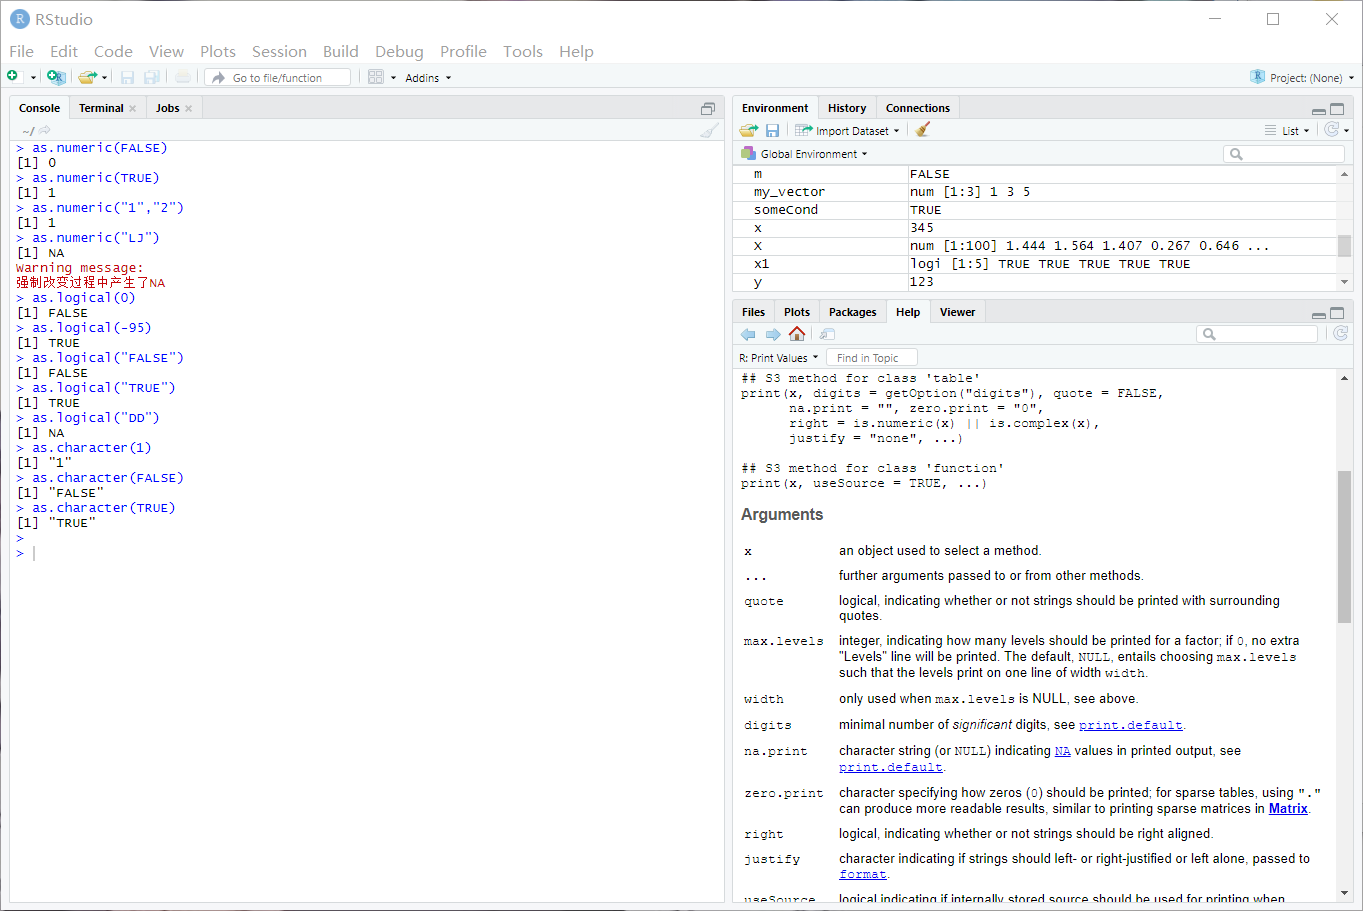Image resolution: width=1363 pixels, height=911 pixels.
Task: Click the Open File folder icon
Action: pyautogui.click(x=87, y=77)
